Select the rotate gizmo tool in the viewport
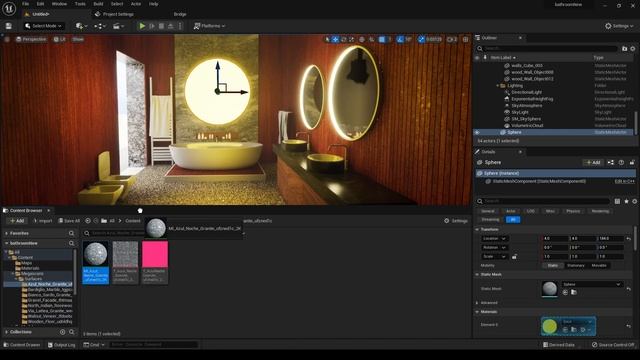This screenshot has width=640, height=360. click(x=343, y=39)
